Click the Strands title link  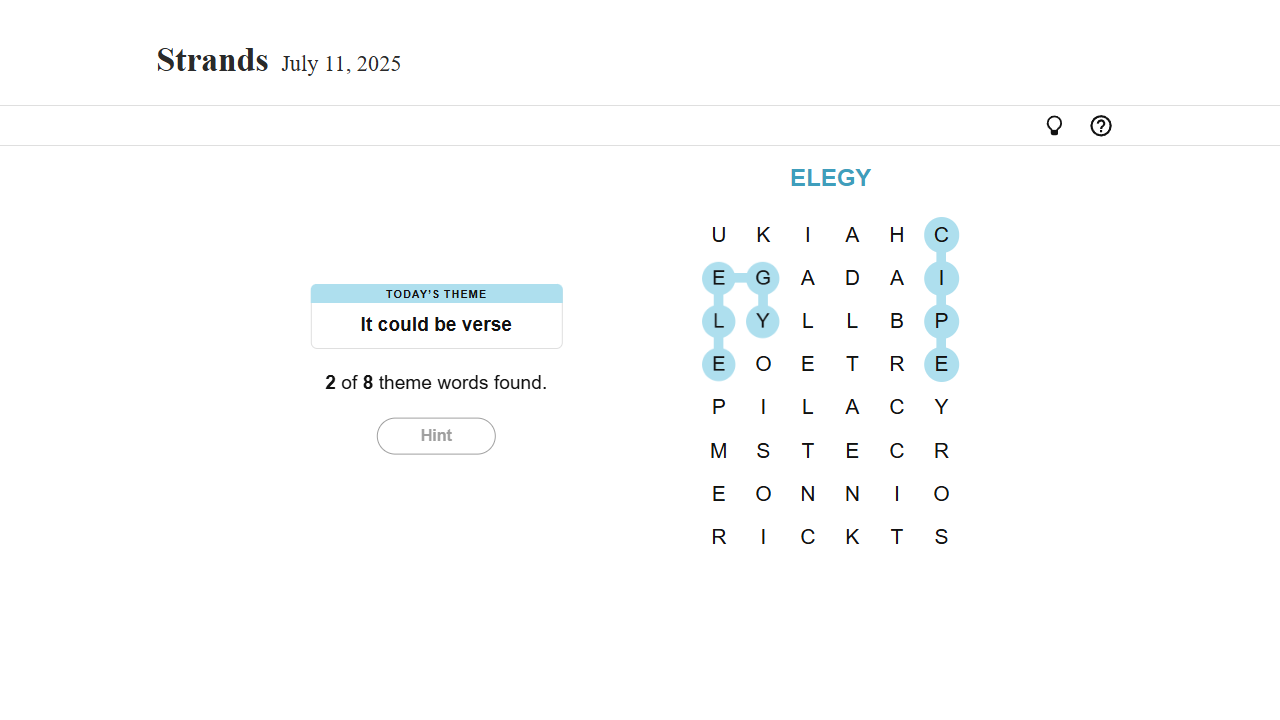click(212, 60)
